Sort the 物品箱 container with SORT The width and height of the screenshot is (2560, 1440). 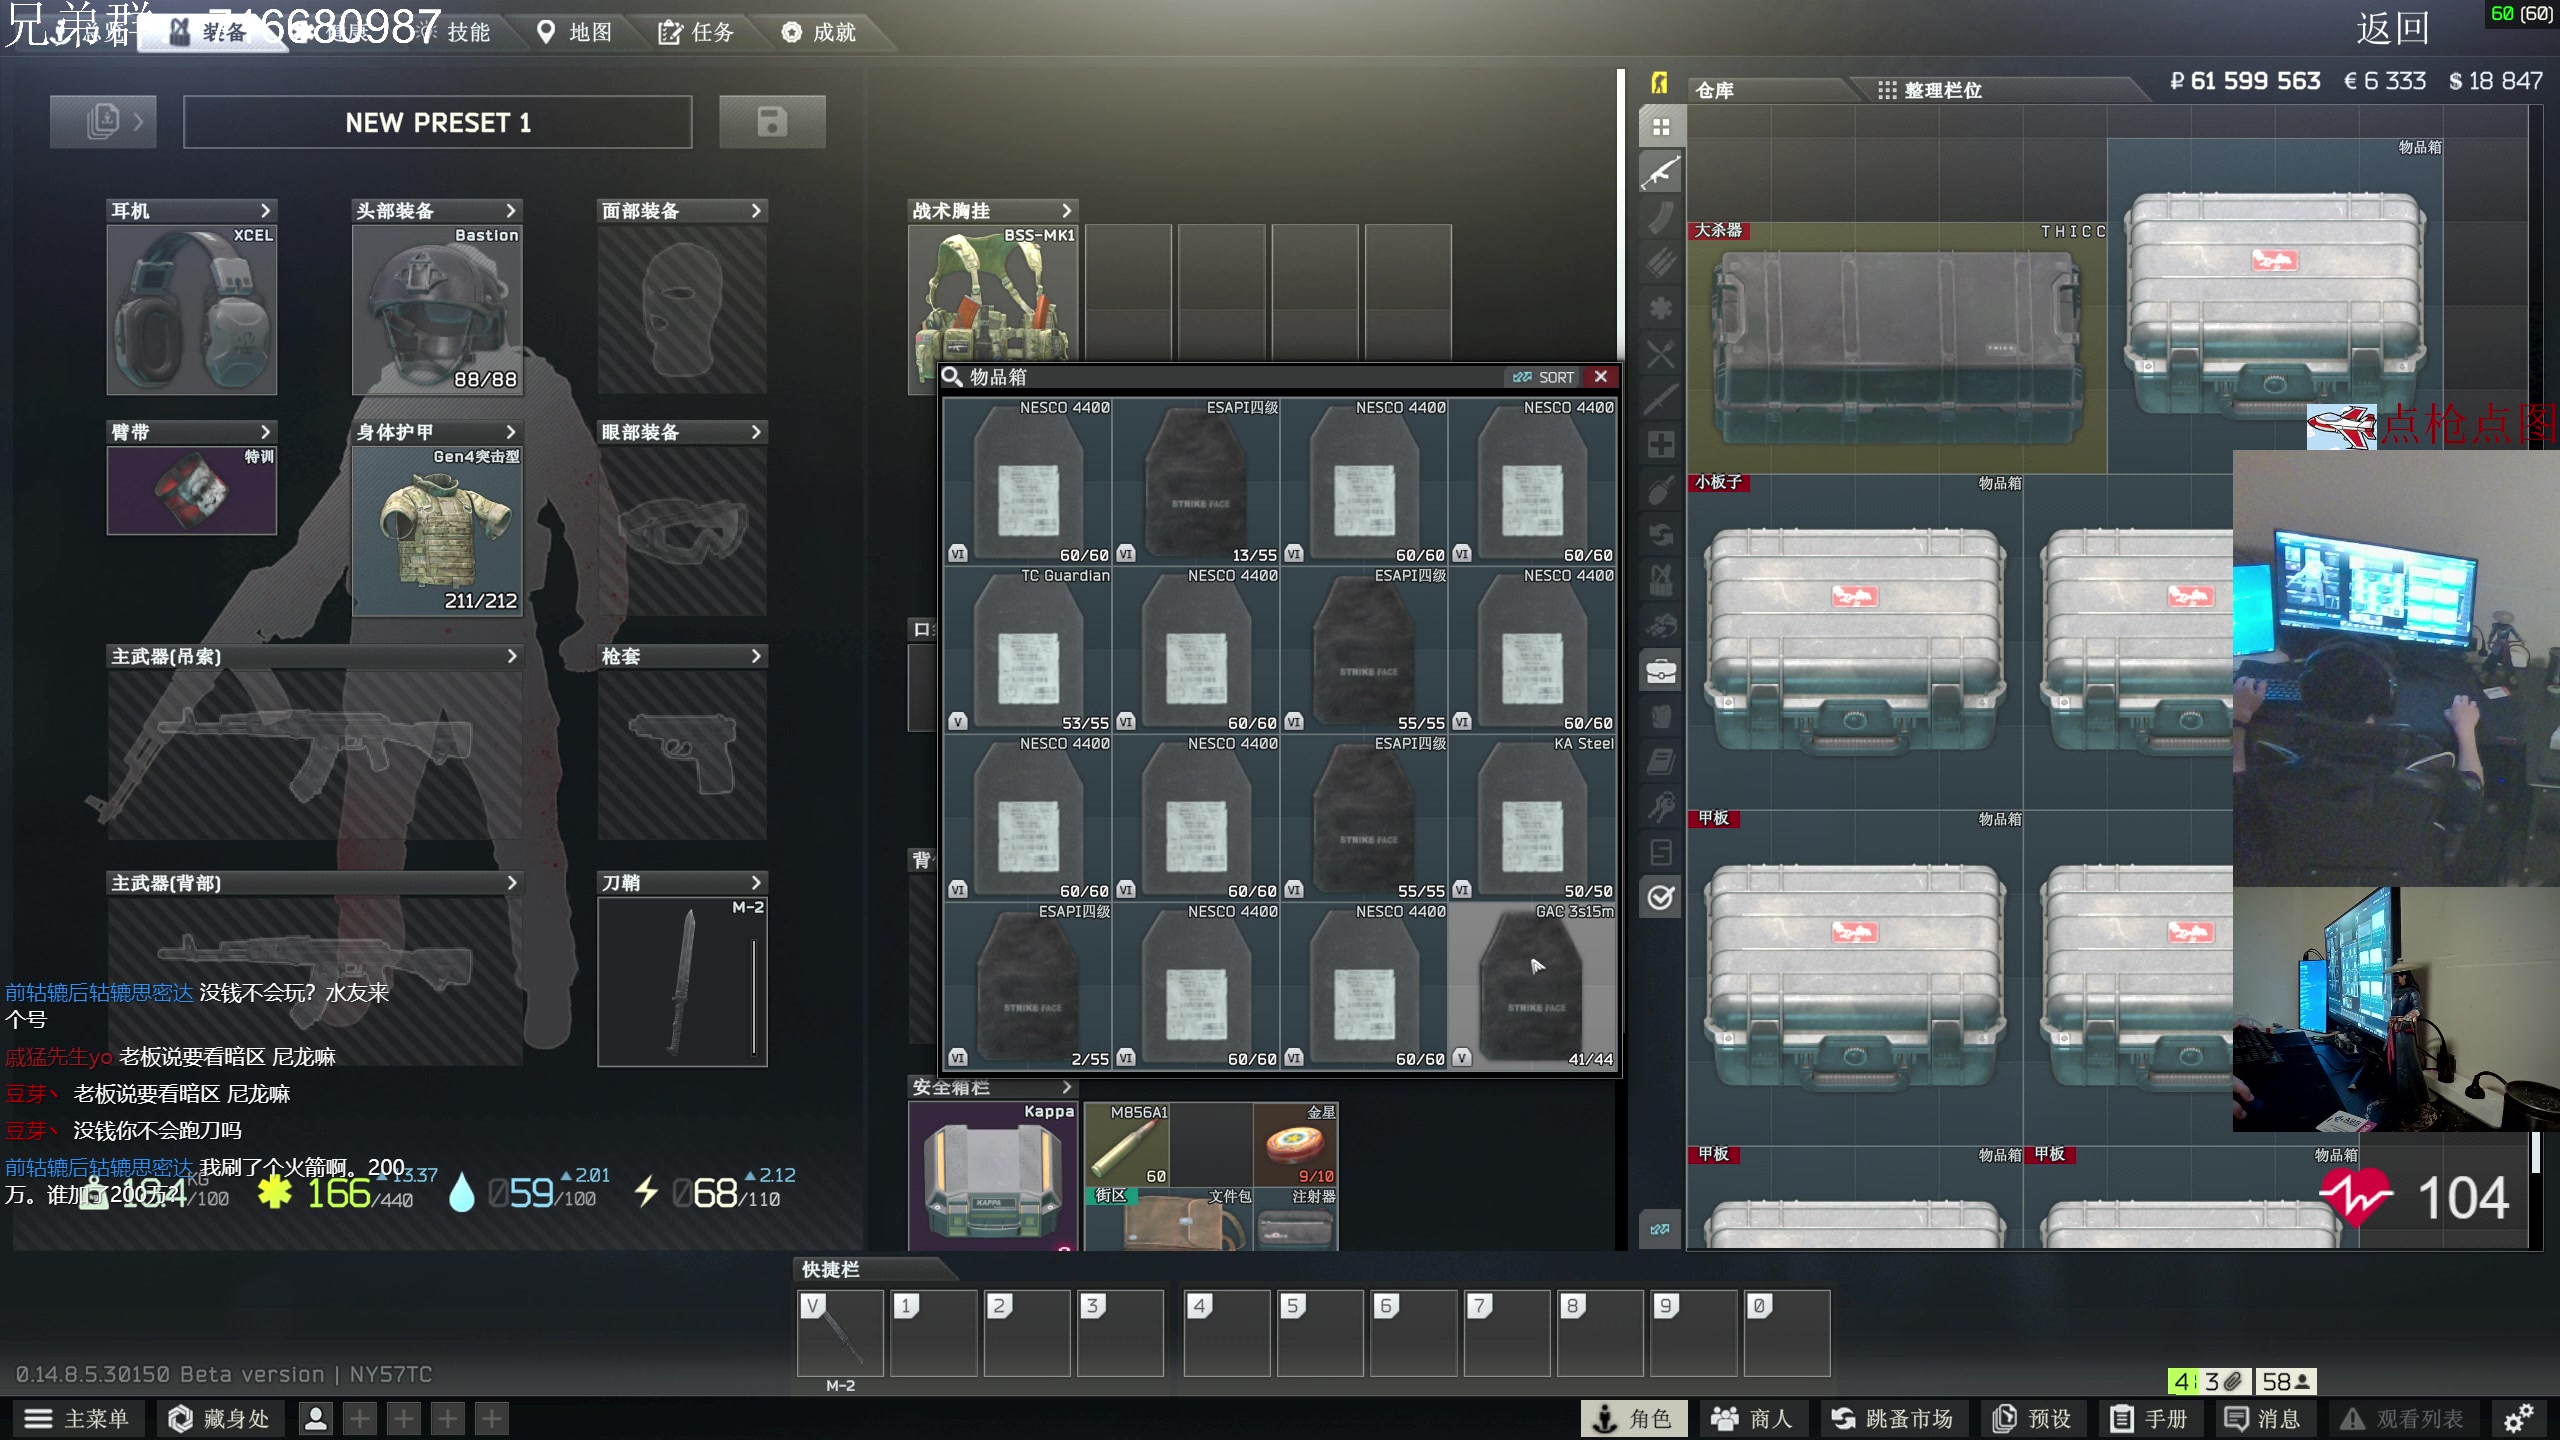[x=1543, y=377]
